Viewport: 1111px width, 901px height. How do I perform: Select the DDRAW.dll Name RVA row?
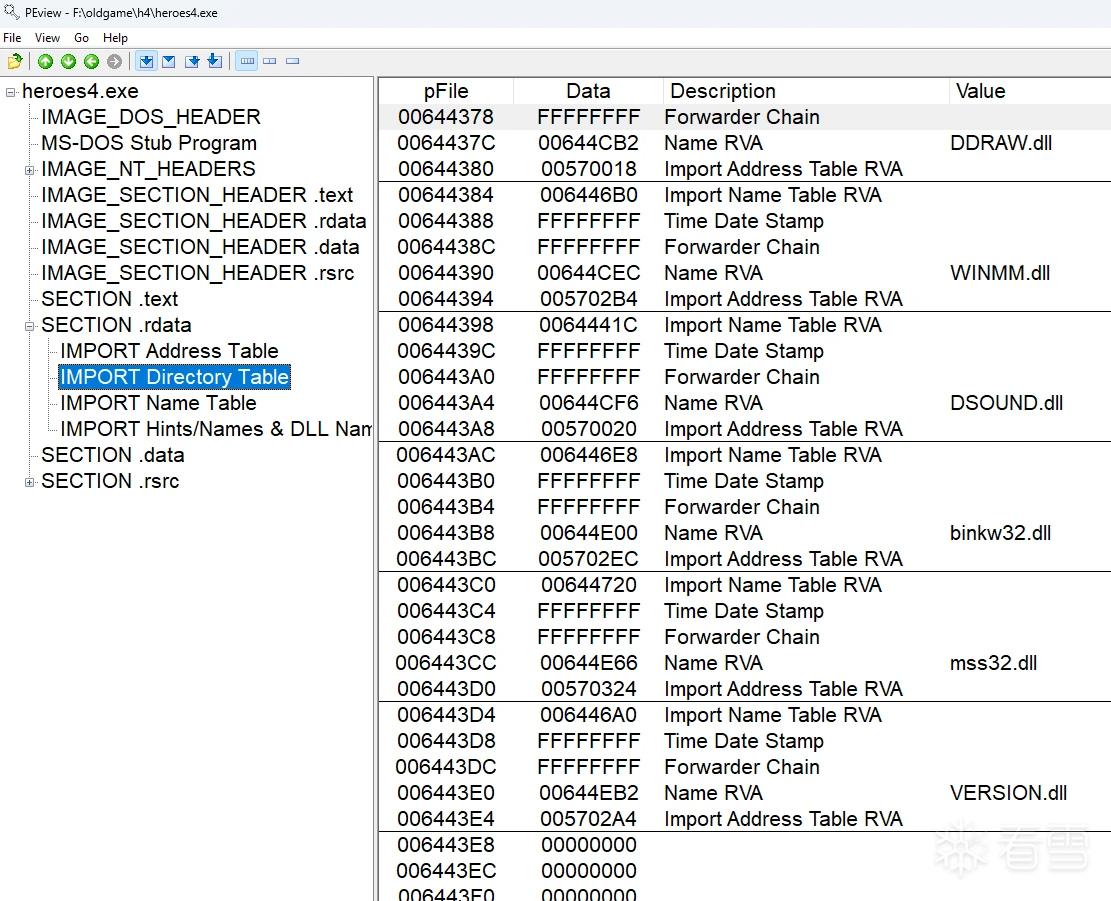(744, 143)
